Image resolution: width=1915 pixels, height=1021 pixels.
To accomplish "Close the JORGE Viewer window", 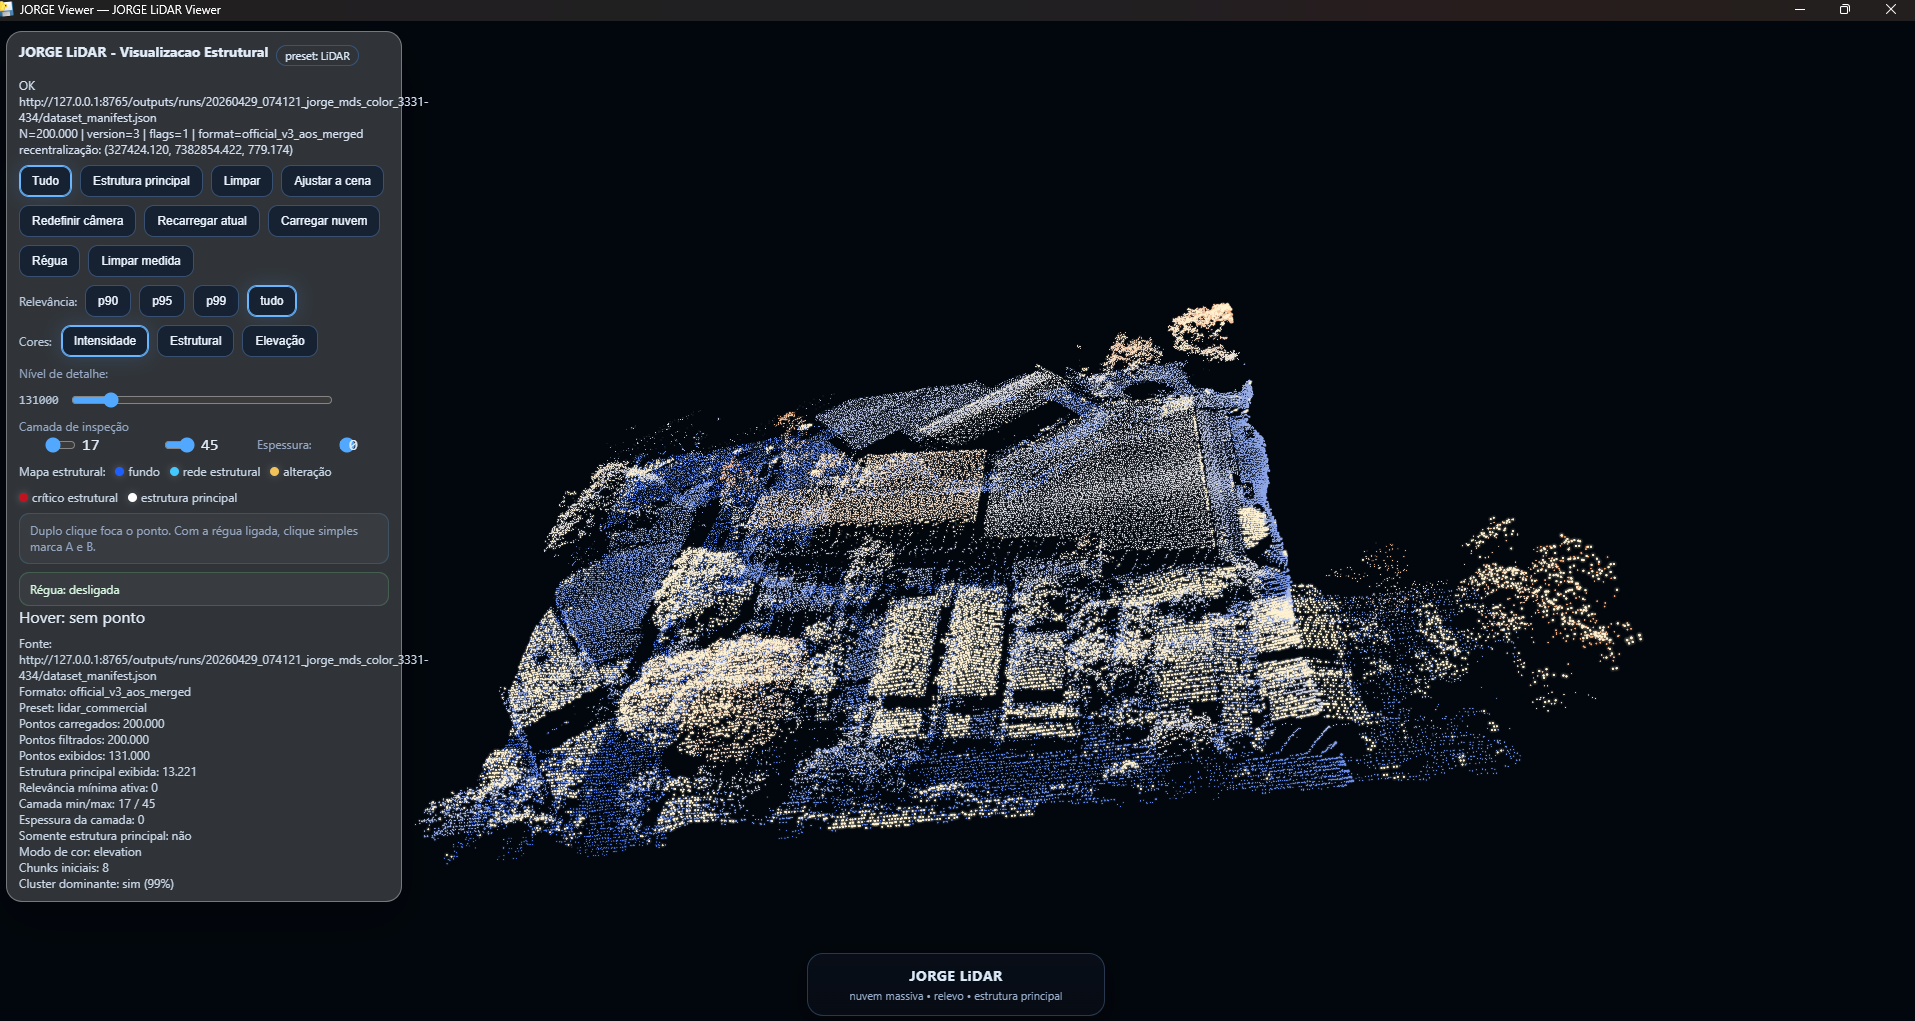I will tap(1891, 9).
